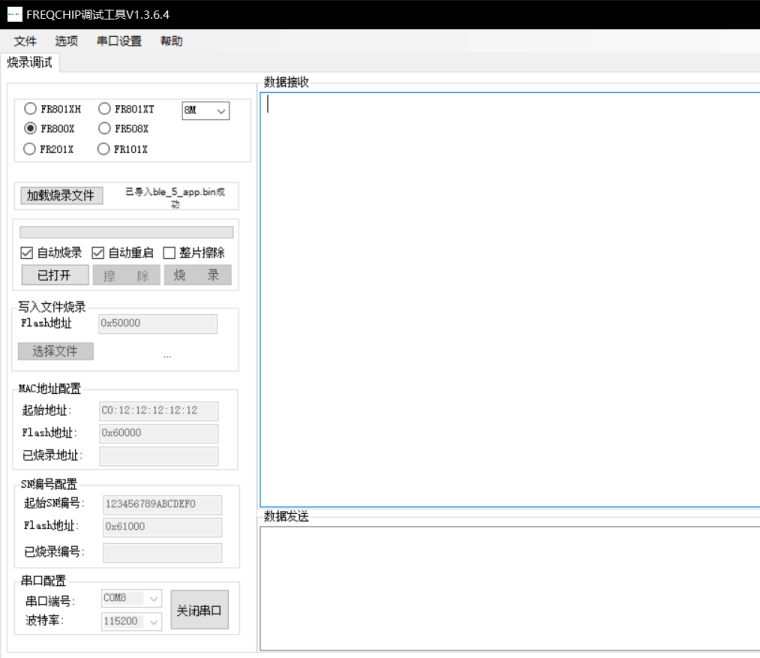Click the MAC地址配置 group label

(50, 389)
